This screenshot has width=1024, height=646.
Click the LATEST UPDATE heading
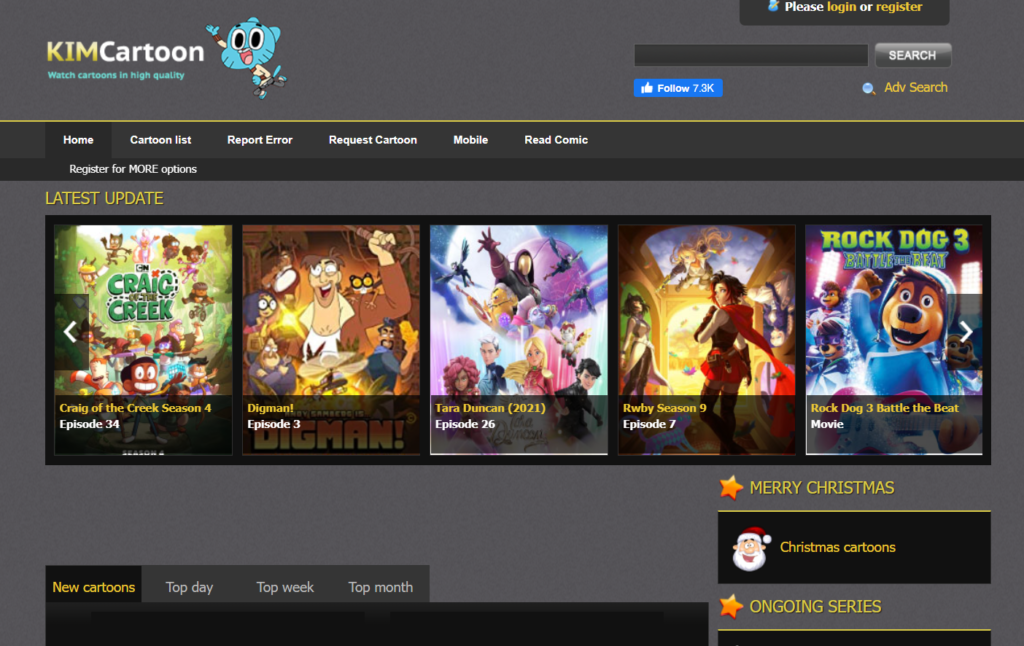point(104,199)
